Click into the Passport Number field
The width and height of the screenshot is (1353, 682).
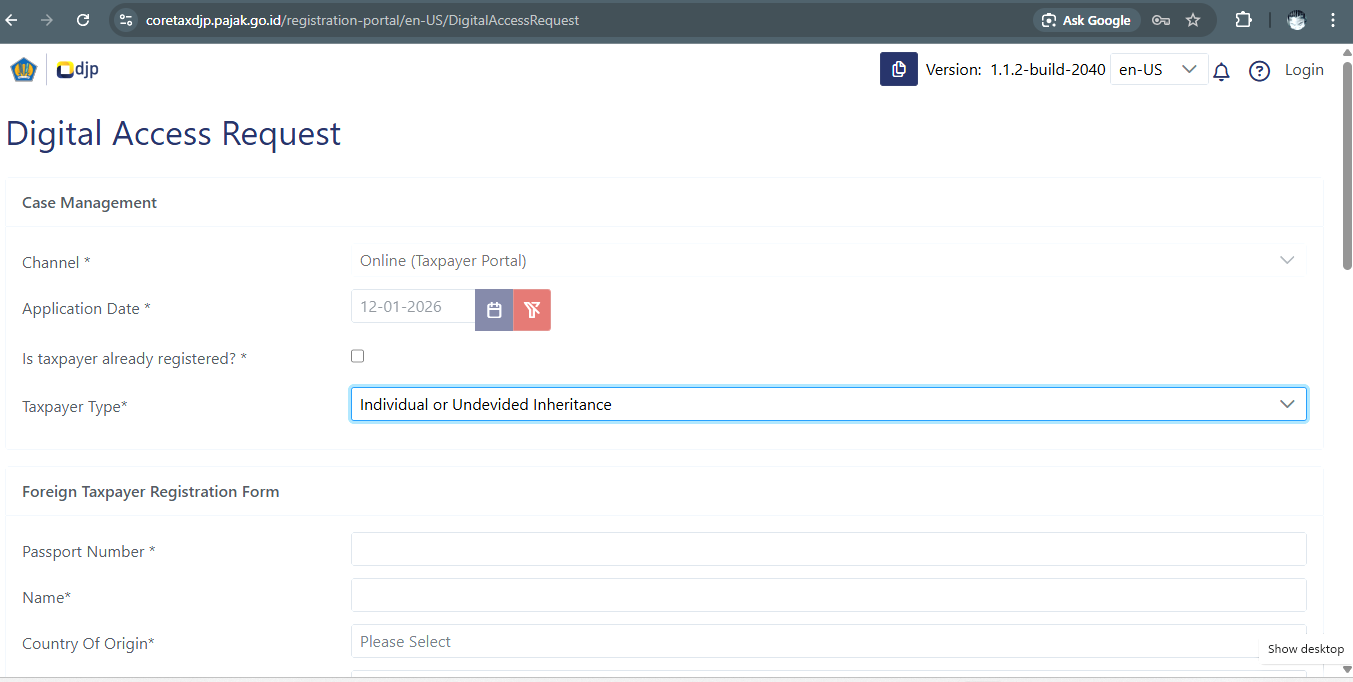coord(828,549)
